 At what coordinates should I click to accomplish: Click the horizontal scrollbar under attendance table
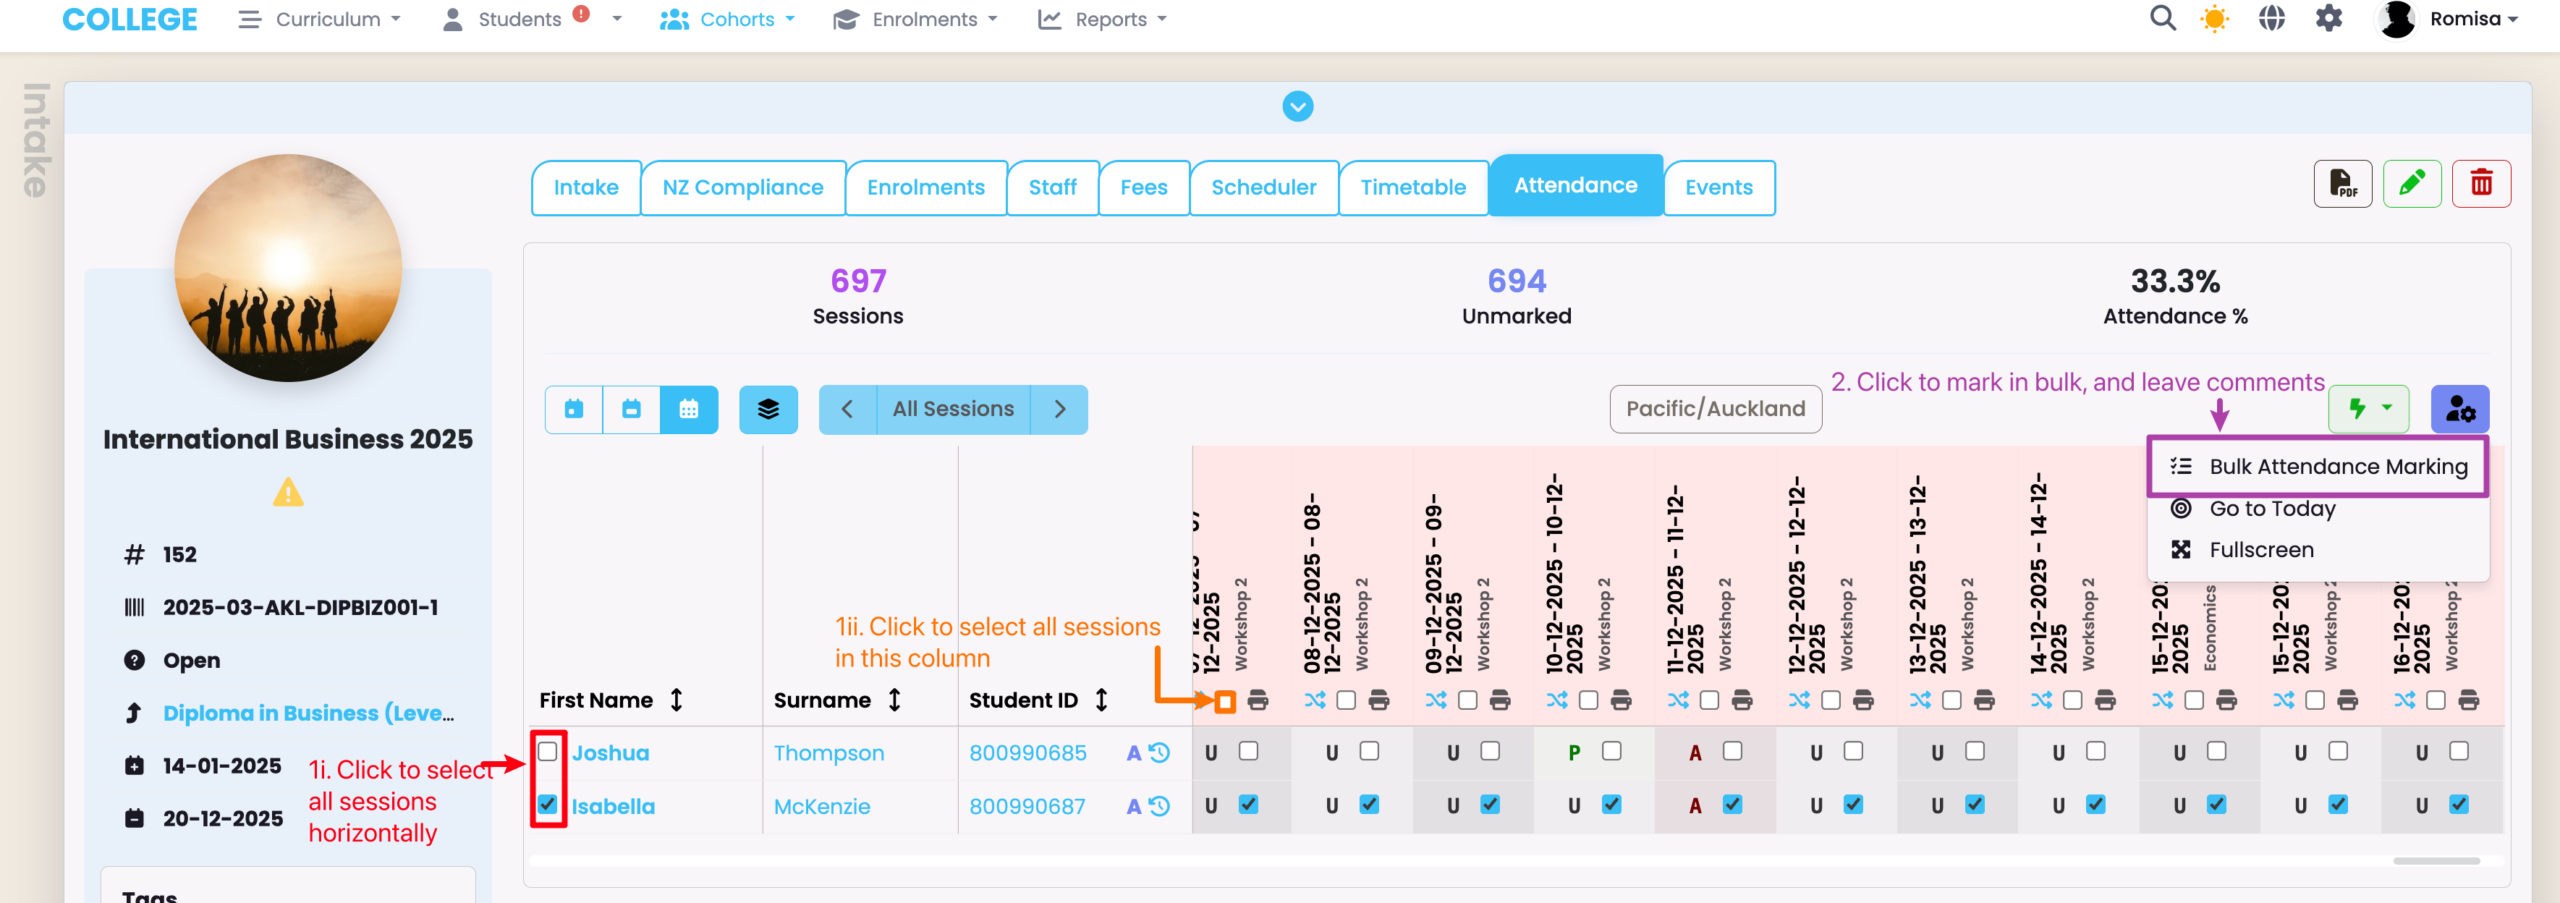[2436, 861]
